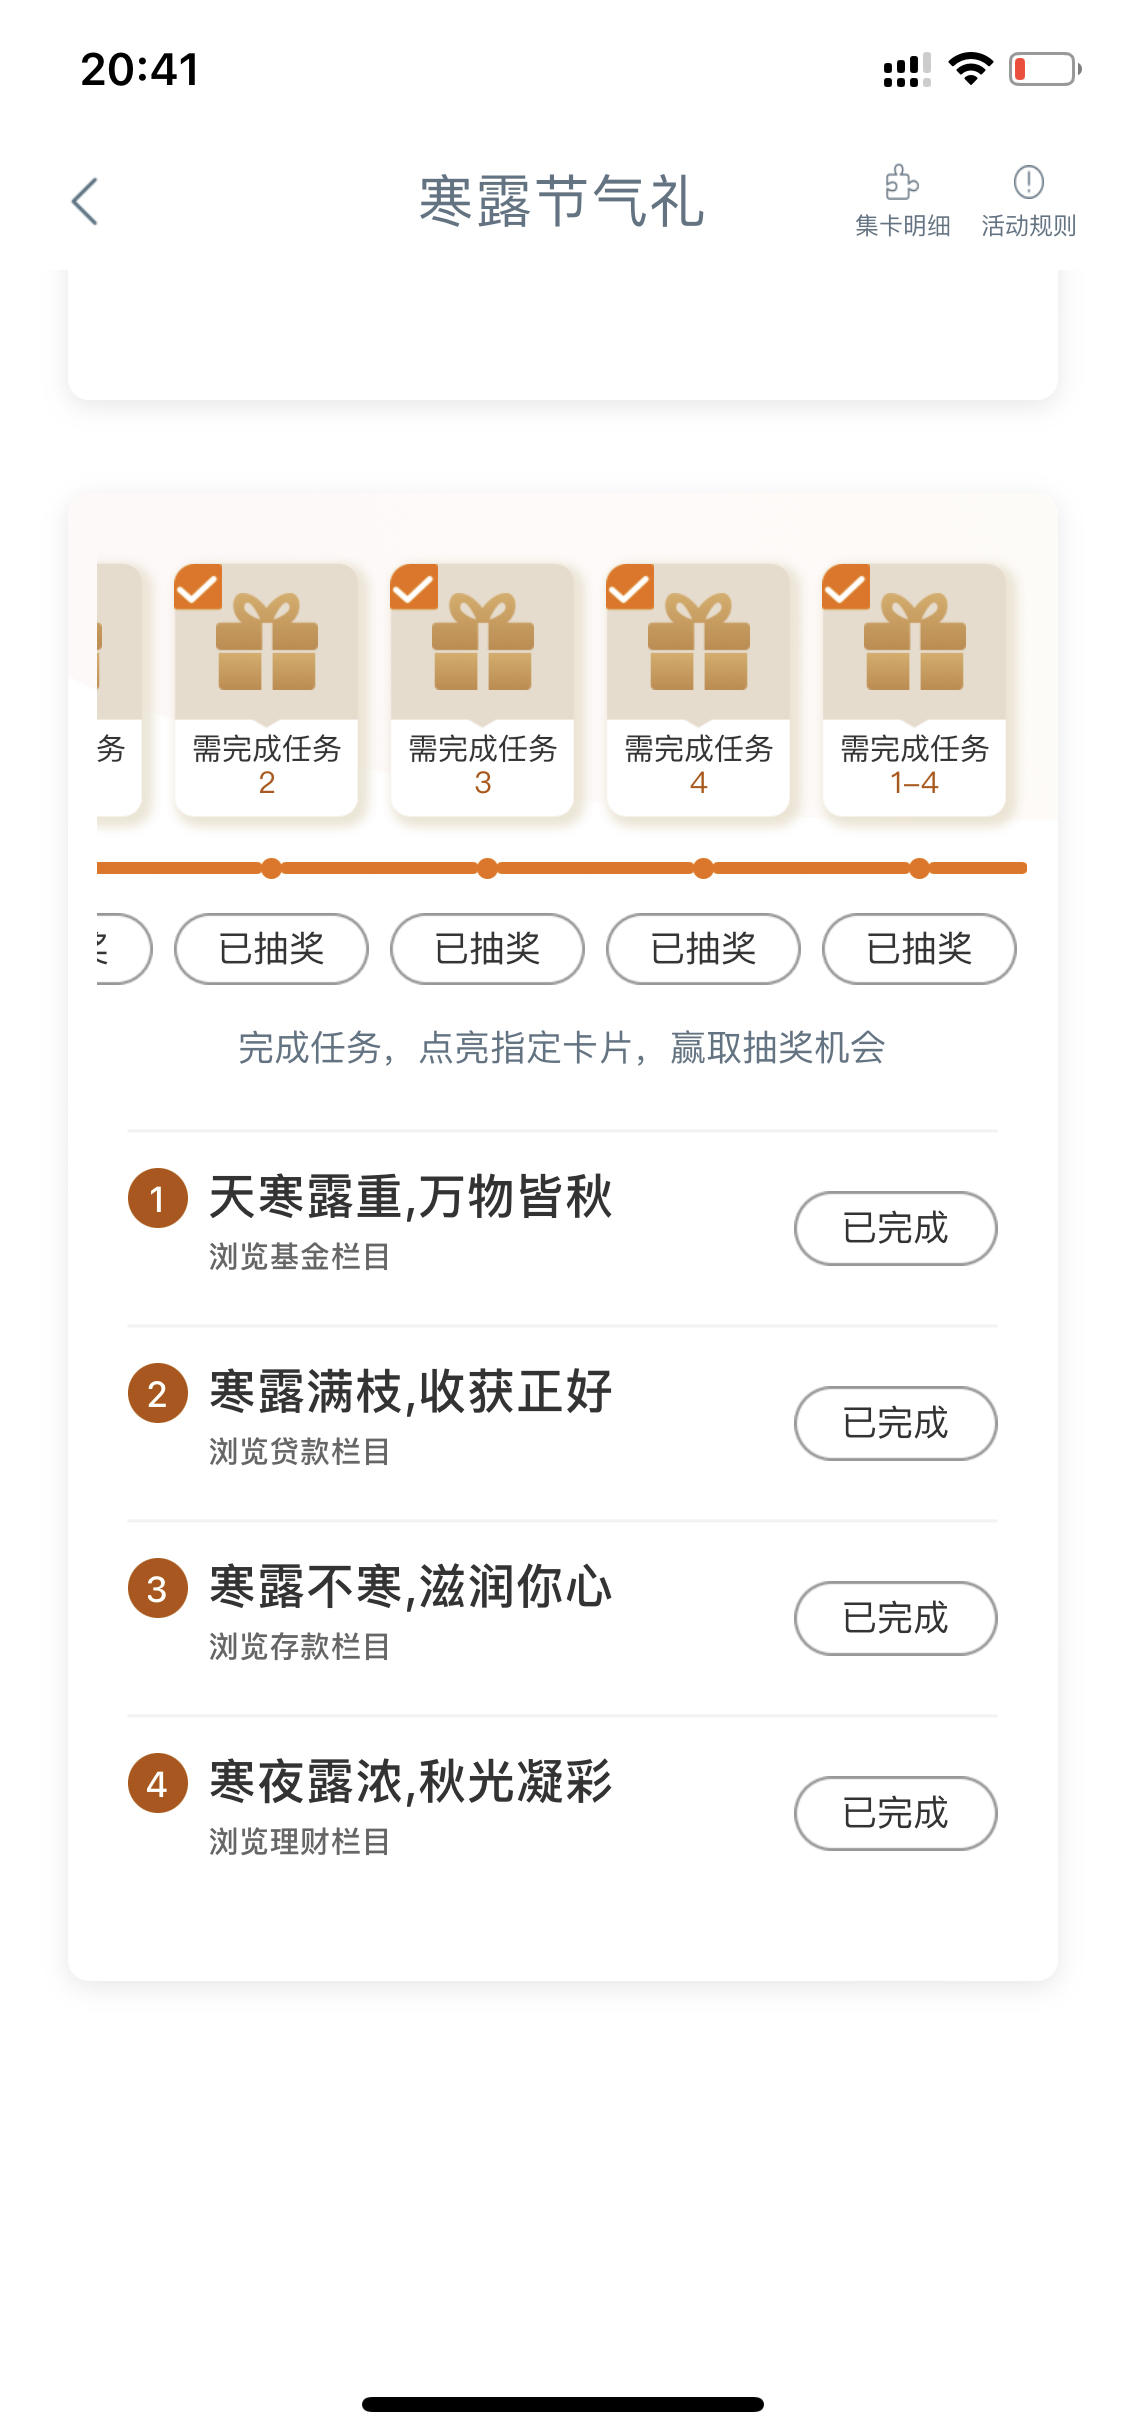Click the checkmark on the task 3 card
This screenshot has height=2436, width=1125.
[x=414, y=588]
